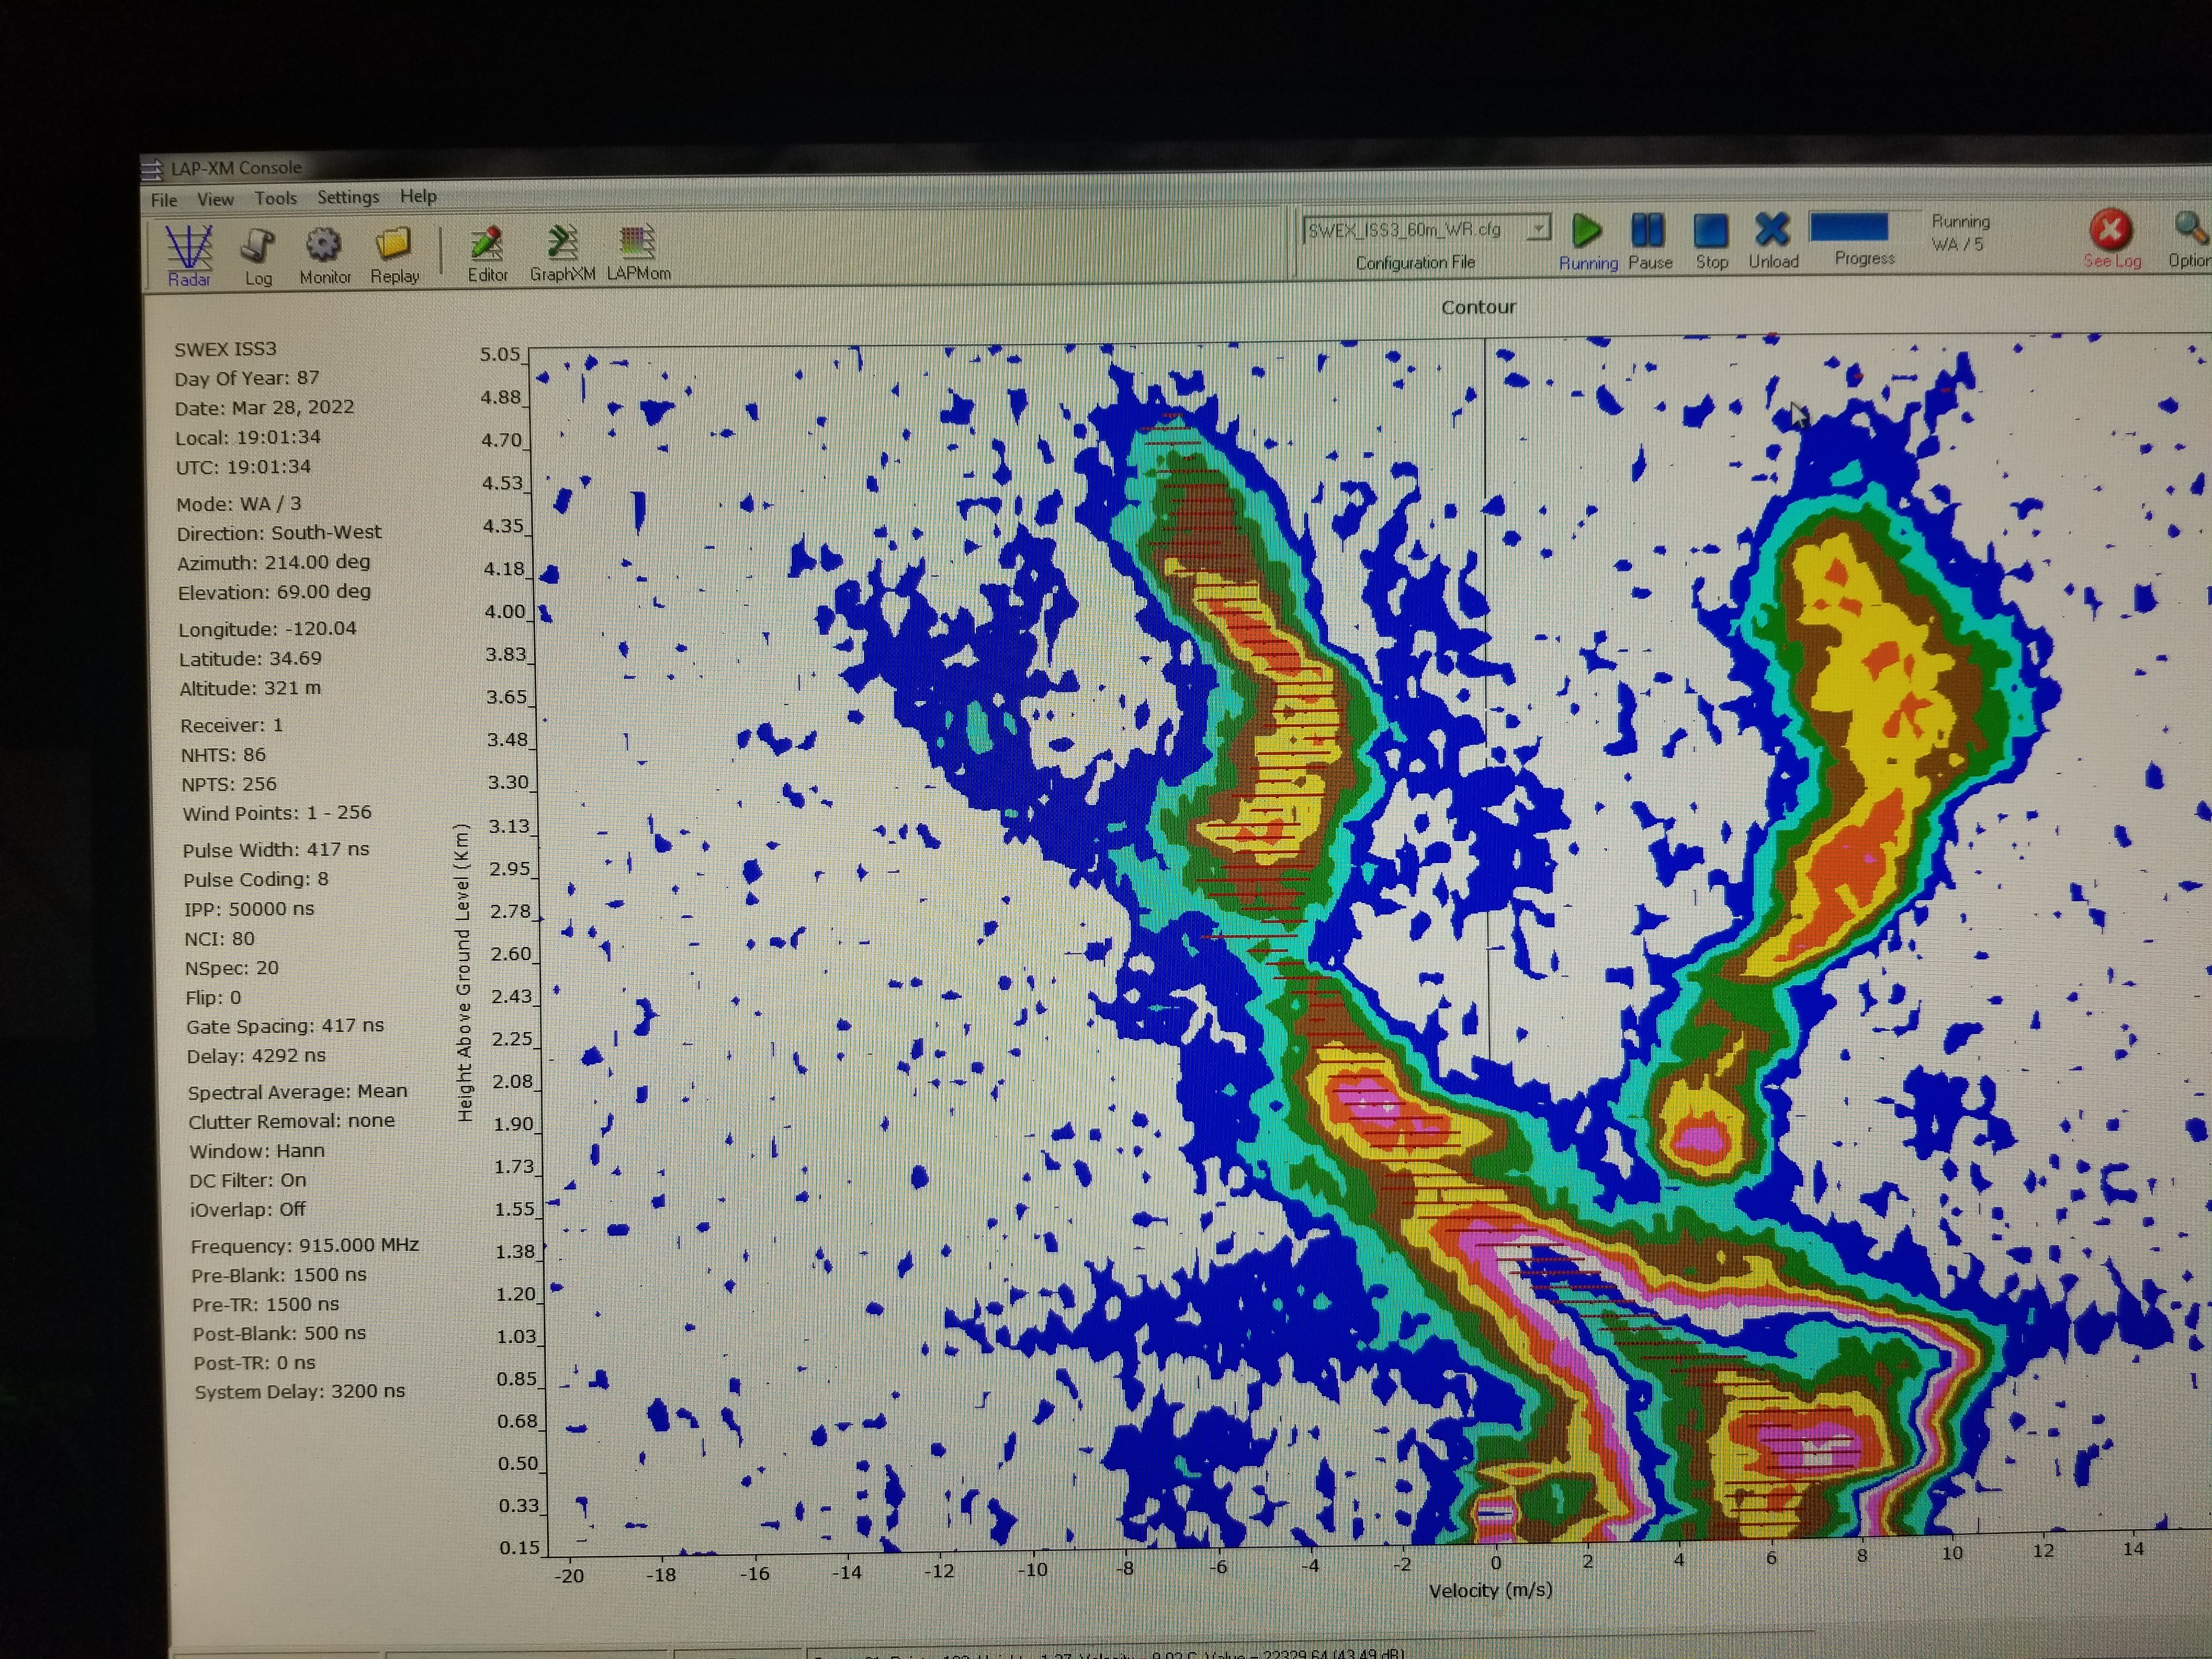
Task: Open the File menu
Action: click(164, 200)
